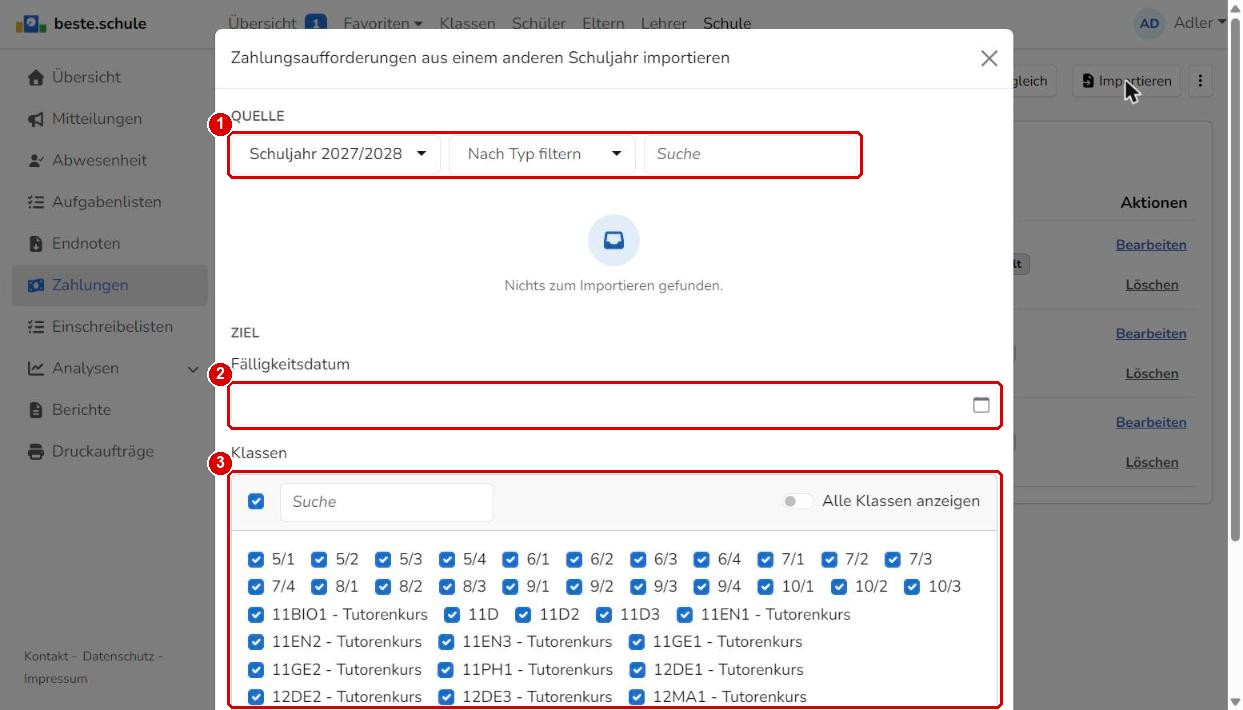Viewport: 1243px width, 710px height.
Task: Click the Abwesenheit person icon
Action: click(36, 160)
